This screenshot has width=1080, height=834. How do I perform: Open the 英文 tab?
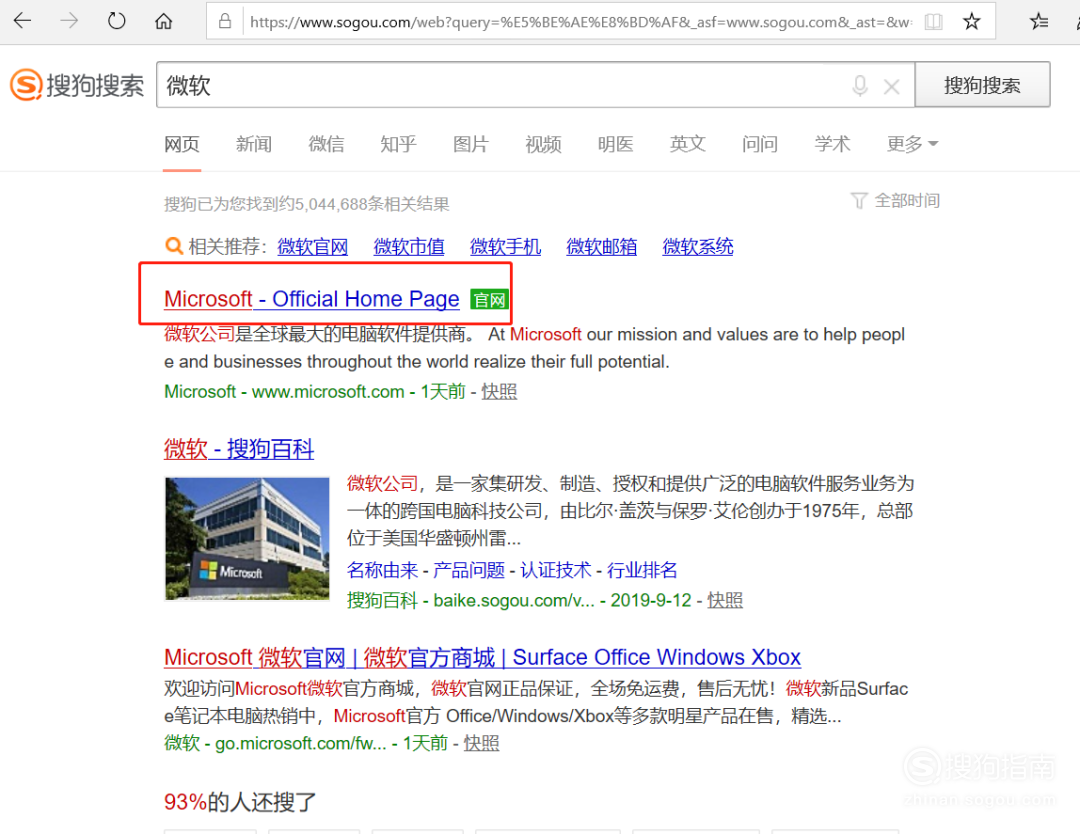pos(688,144)
